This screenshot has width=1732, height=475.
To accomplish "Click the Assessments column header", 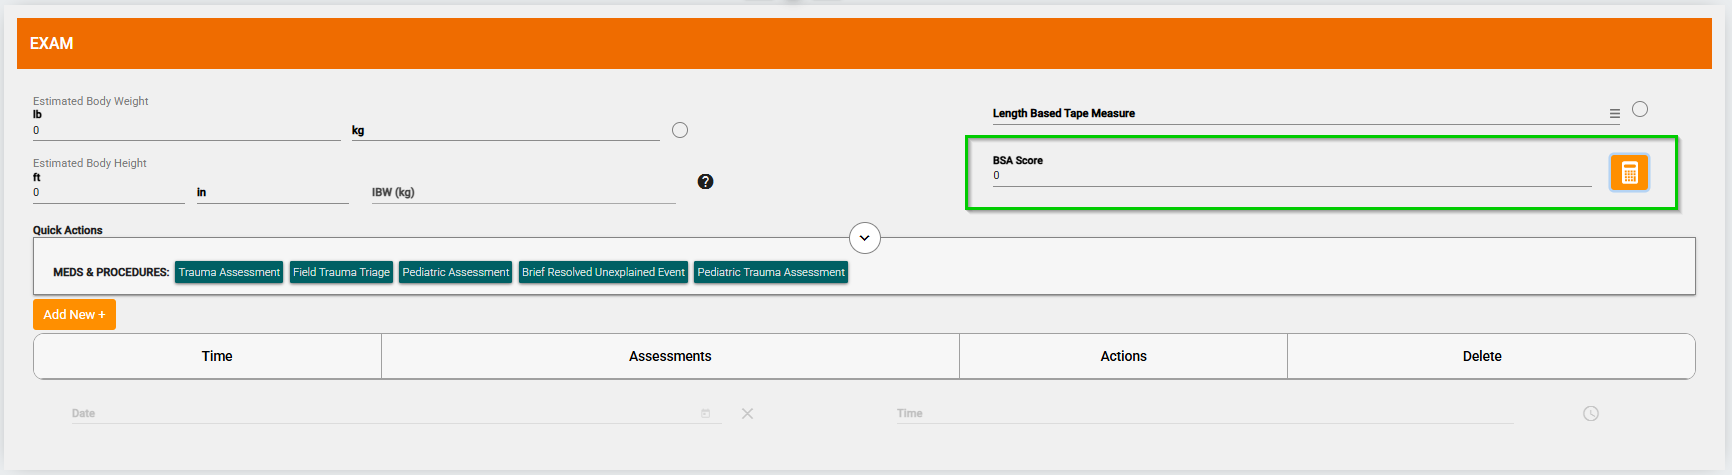I will (670, 356).
